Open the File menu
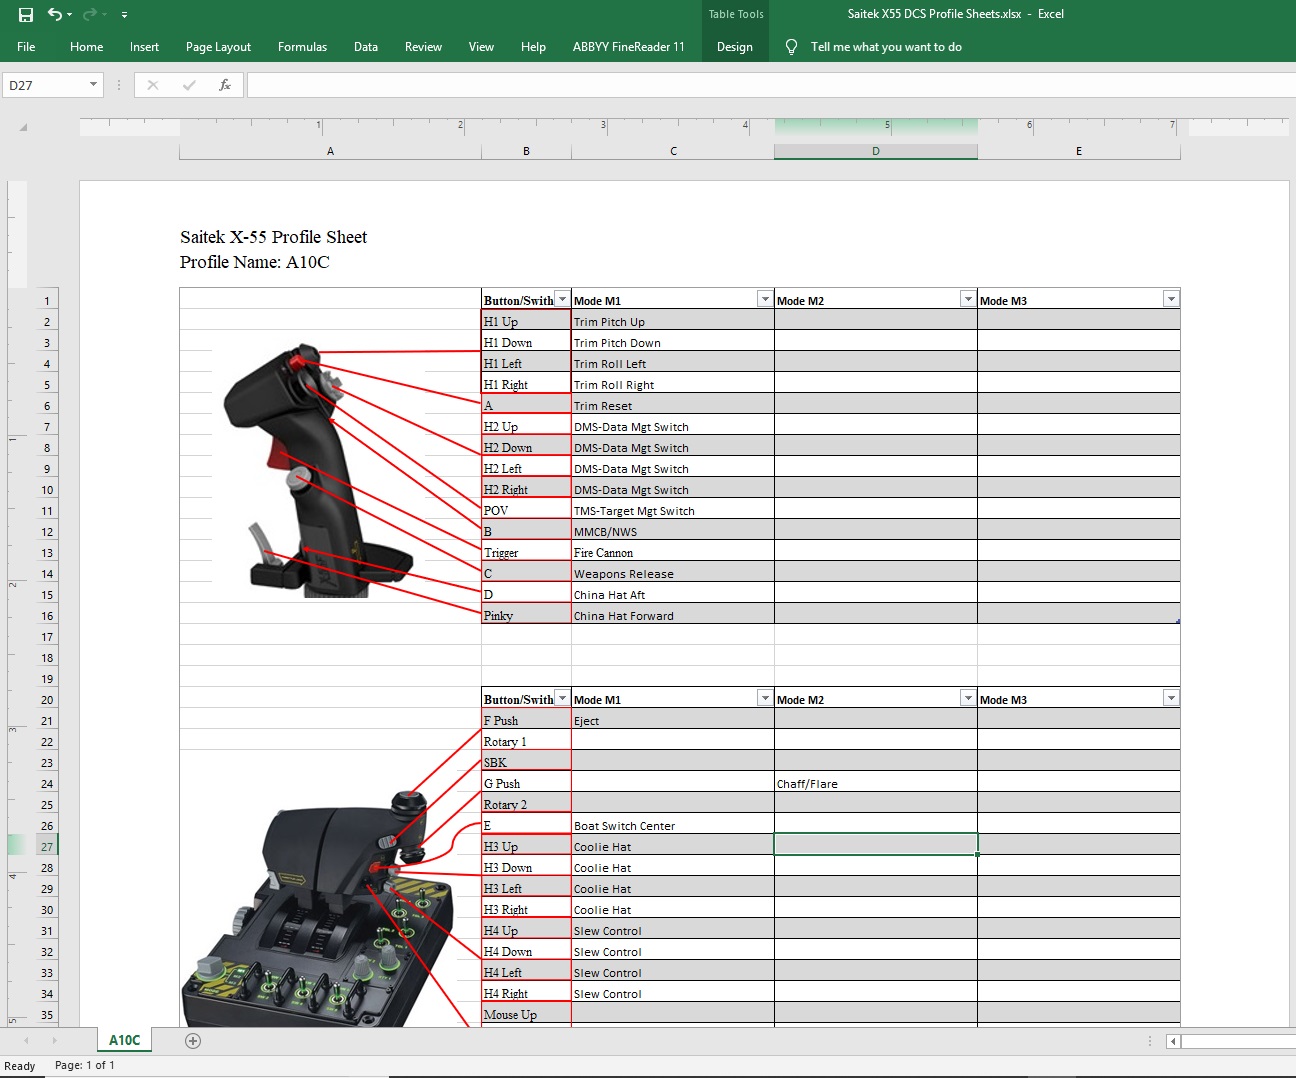 coord(26,47)
